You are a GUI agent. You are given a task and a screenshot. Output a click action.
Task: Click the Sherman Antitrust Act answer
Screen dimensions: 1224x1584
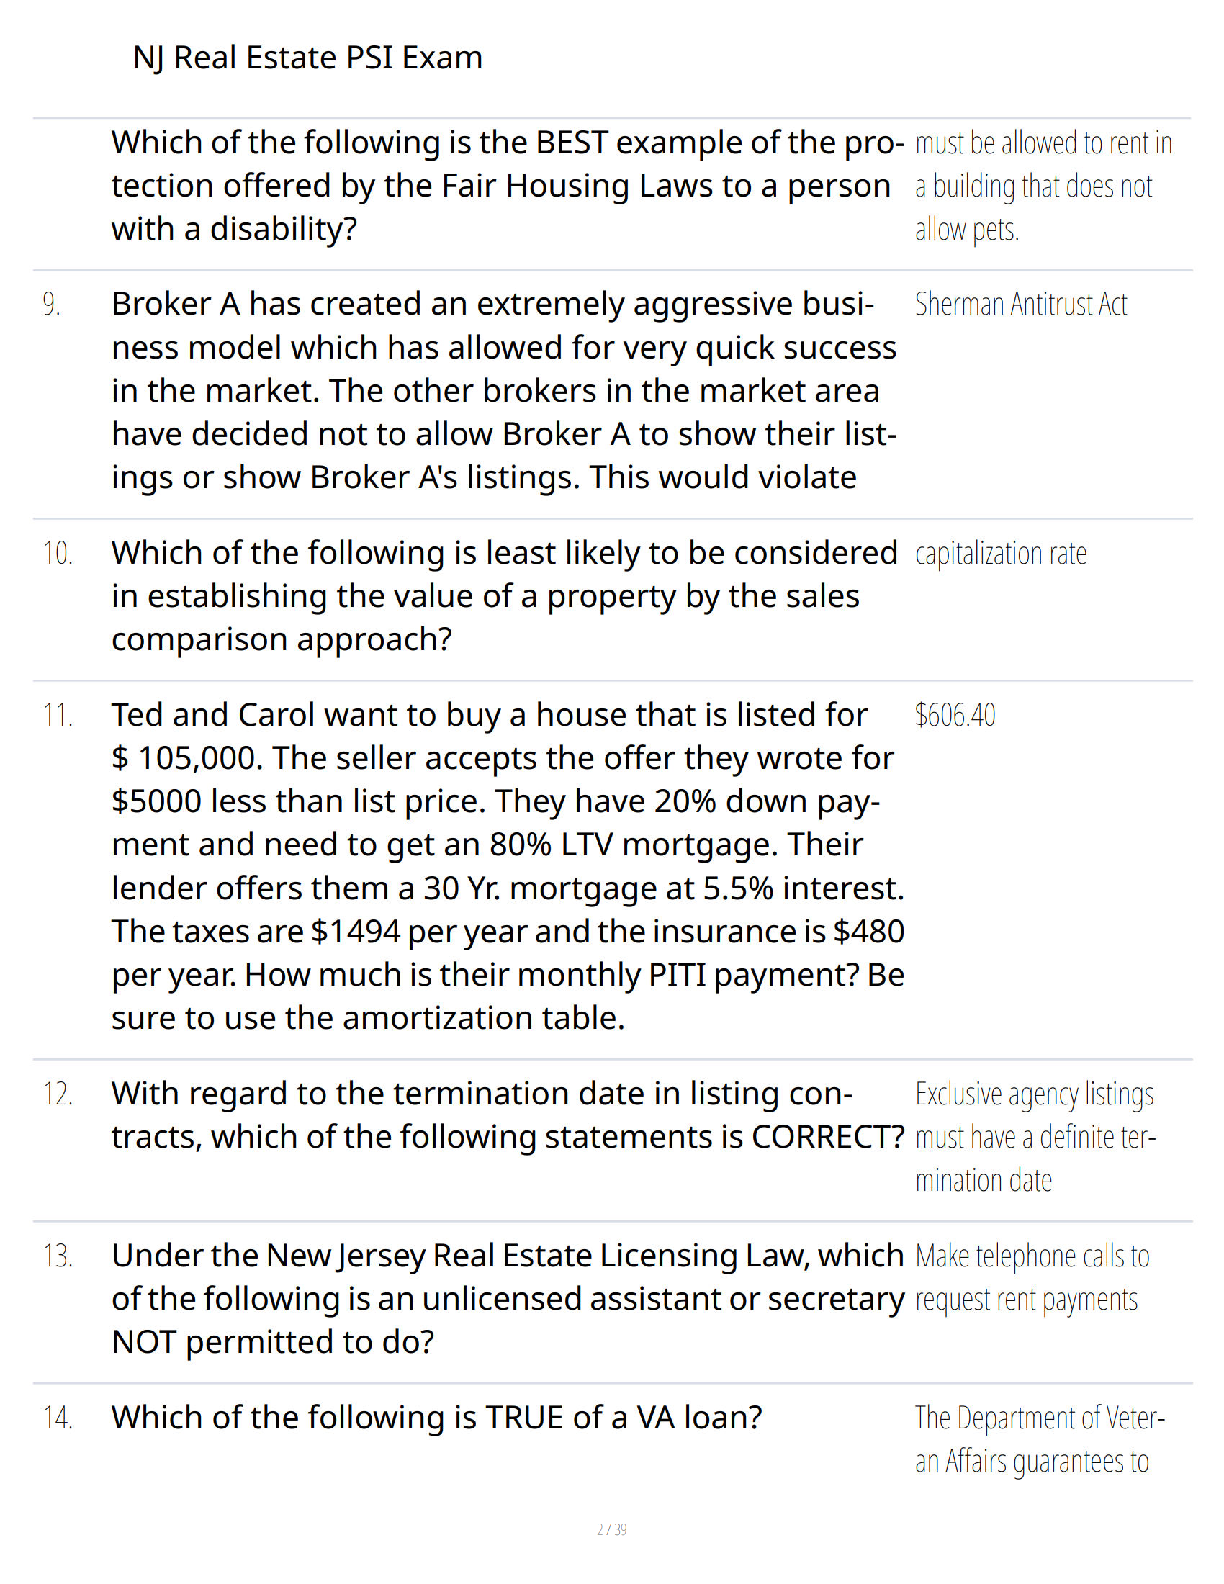point(1021,304)
